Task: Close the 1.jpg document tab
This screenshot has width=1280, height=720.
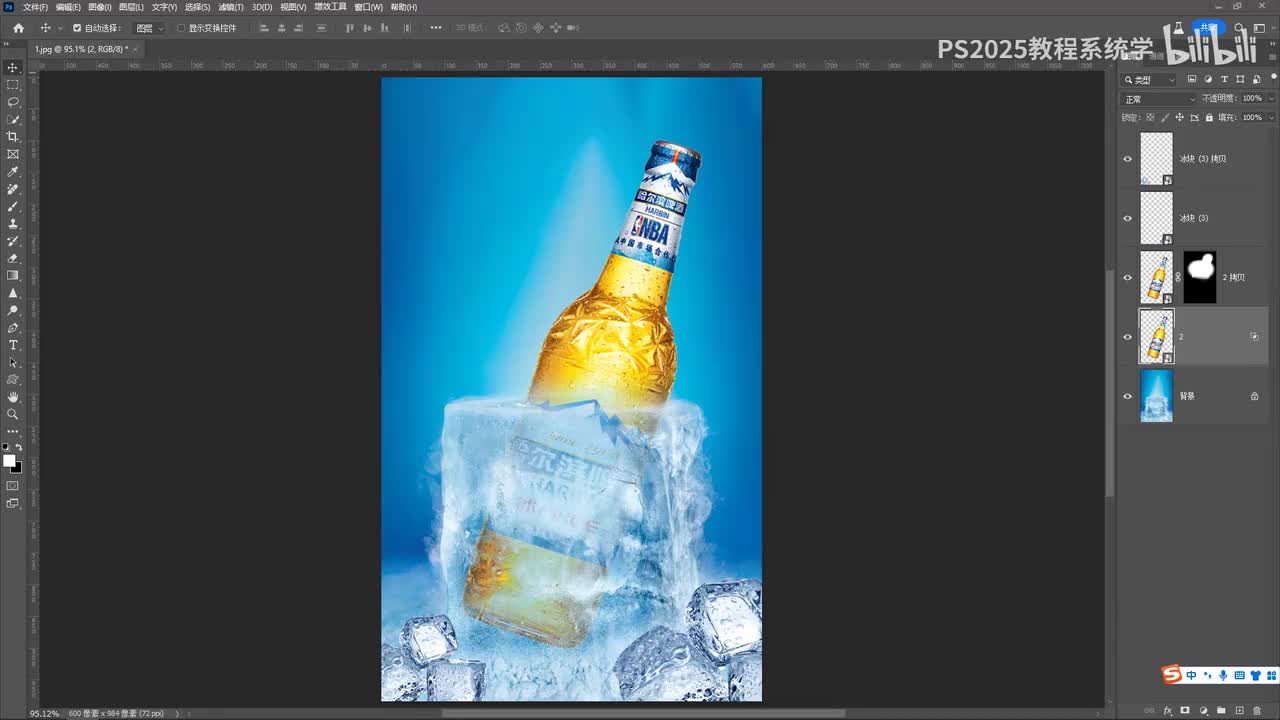Action: pos(135,48)
